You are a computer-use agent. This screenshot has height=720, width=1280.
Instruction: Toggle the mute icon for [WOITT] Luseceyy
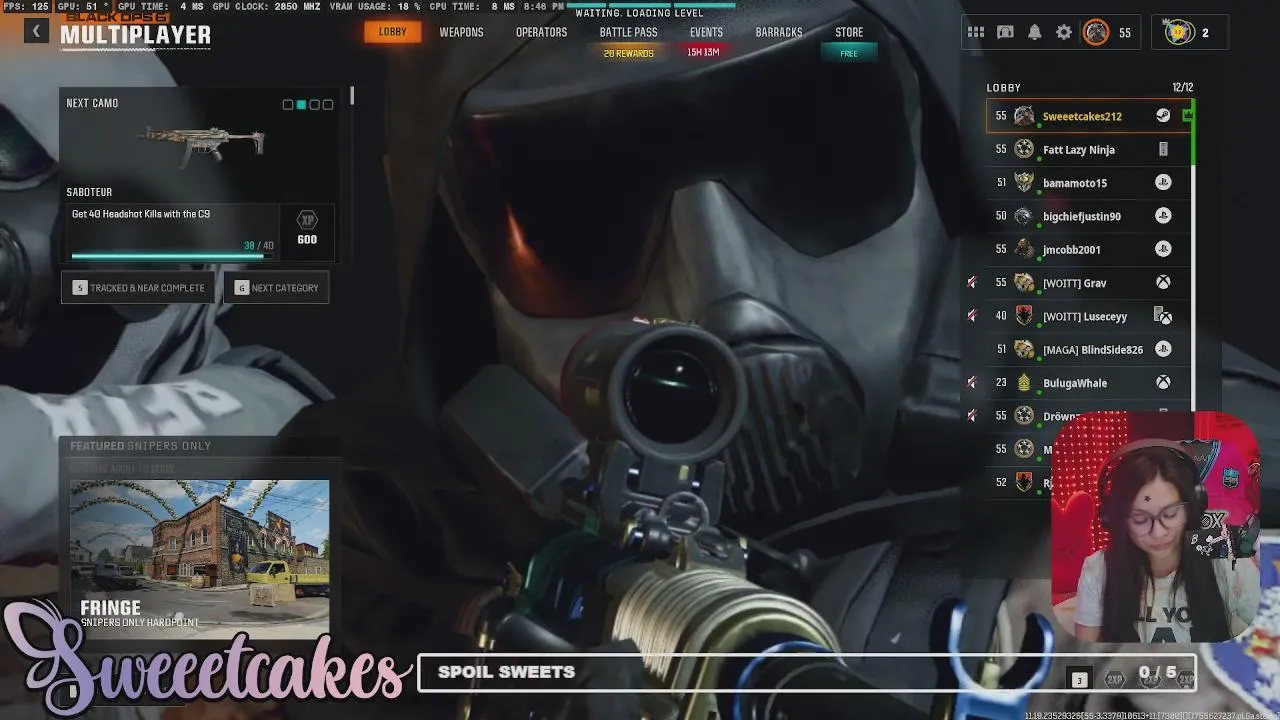point(971,316)
